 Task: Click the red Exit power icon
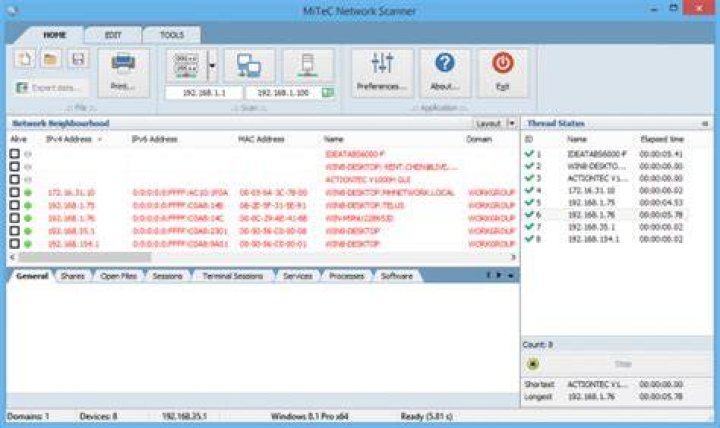coord(503,73)
